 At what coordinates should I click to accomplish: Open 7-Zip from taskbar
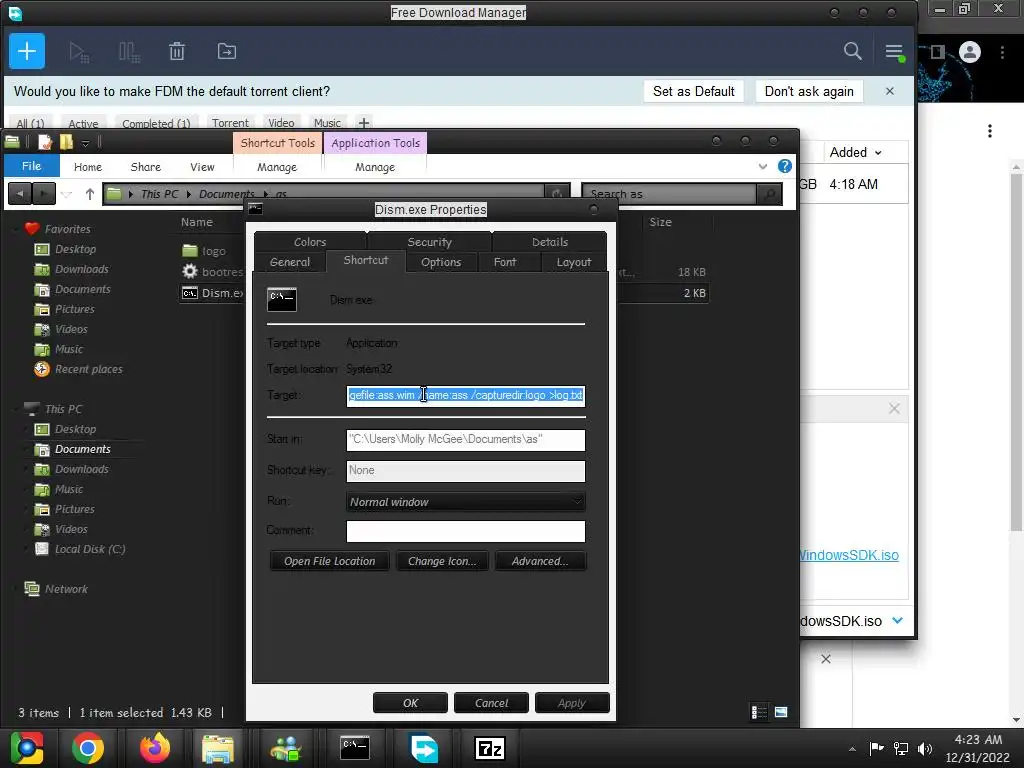490,748
